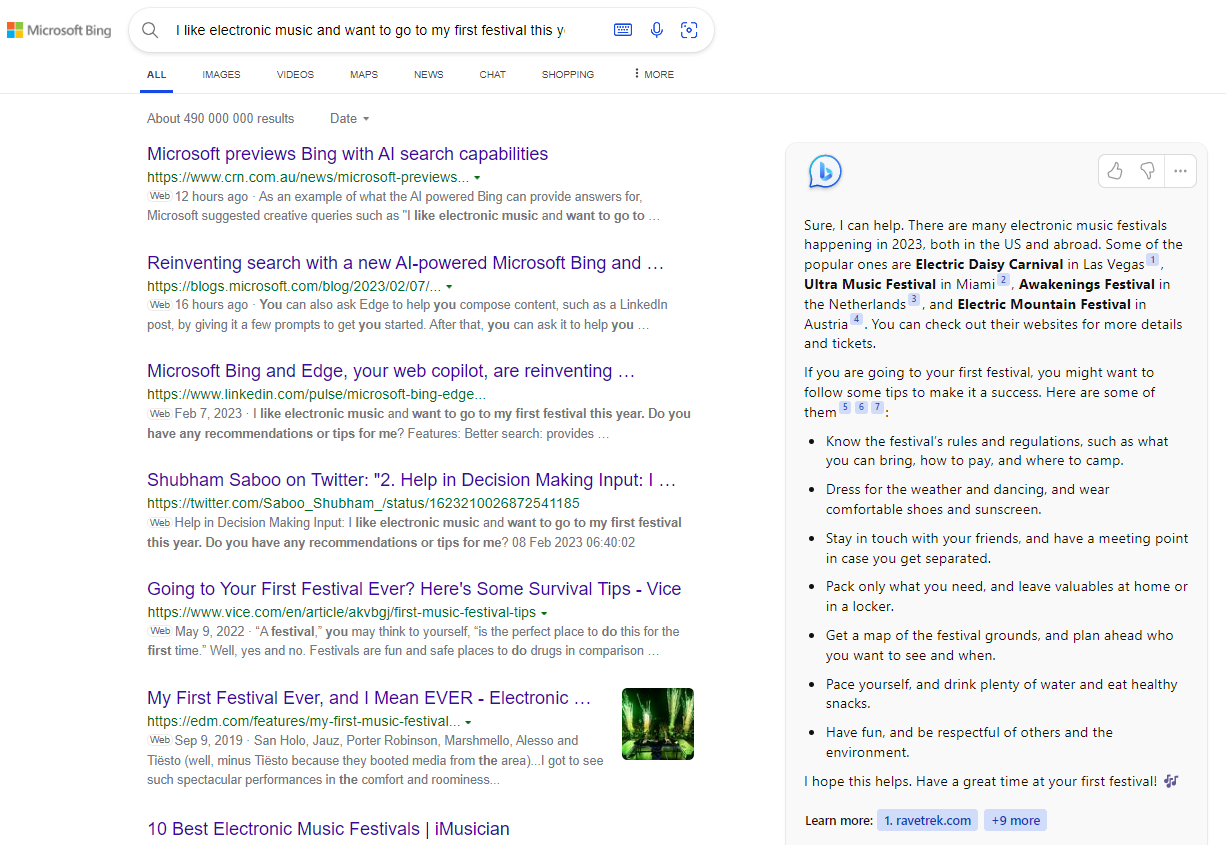
Task: Open 'Reinventing search with a new AI-powered' result
Action: (x=405, y=263)
